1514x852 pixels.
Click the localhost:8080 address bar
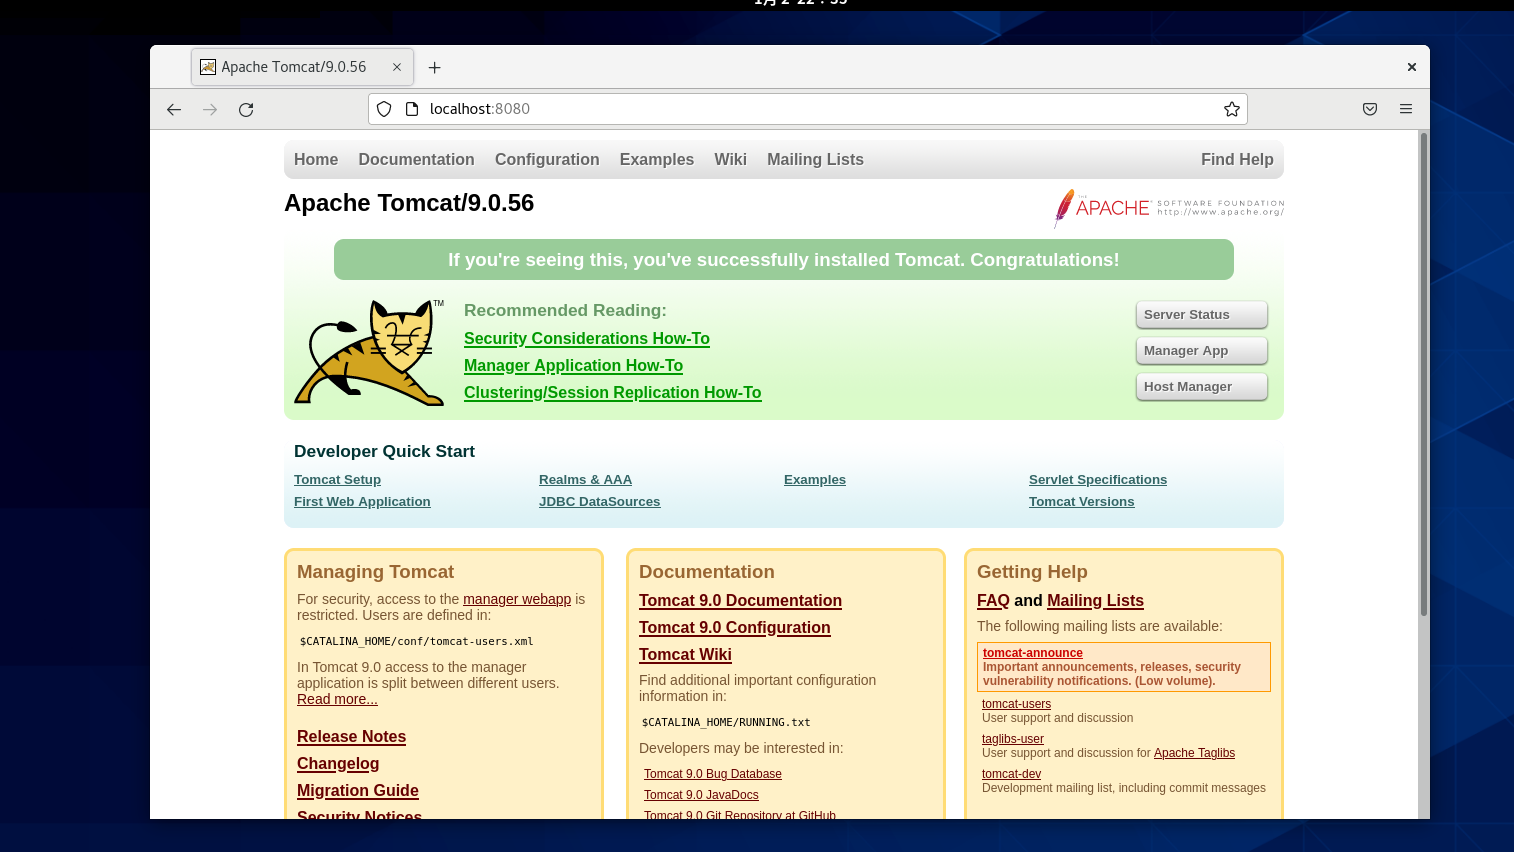(808, 109)
